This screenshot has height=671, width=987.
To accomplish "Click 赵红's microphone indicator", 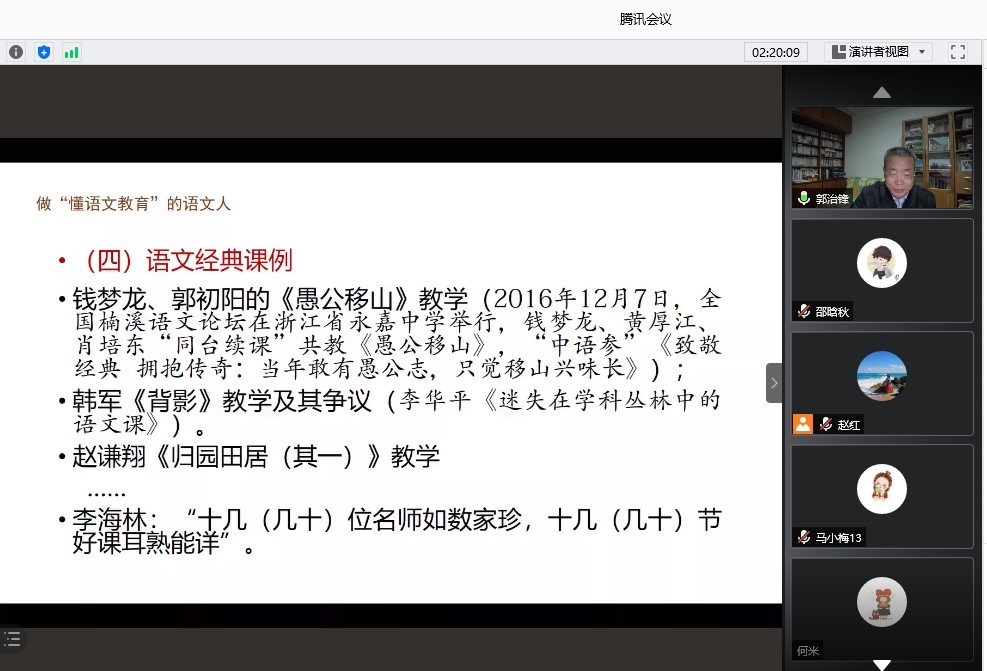I will tap(824, 424).
